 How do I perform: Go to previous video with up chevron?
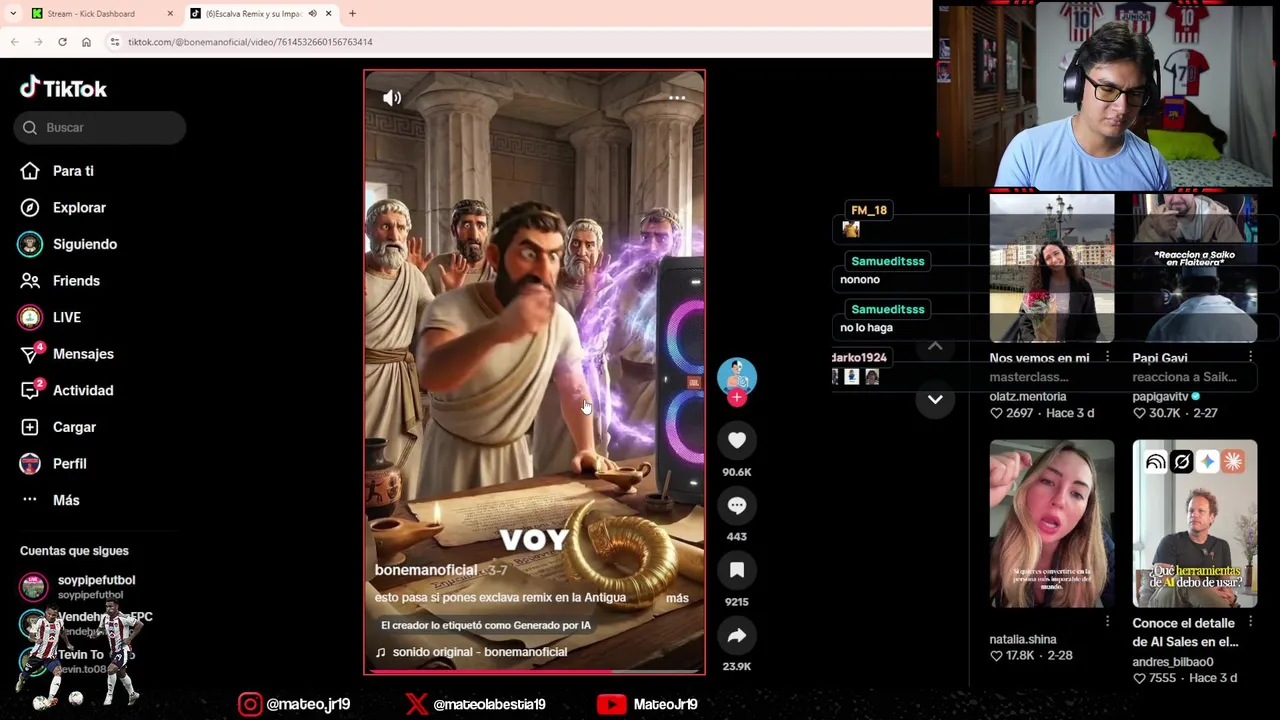click(x=935, y=346)
